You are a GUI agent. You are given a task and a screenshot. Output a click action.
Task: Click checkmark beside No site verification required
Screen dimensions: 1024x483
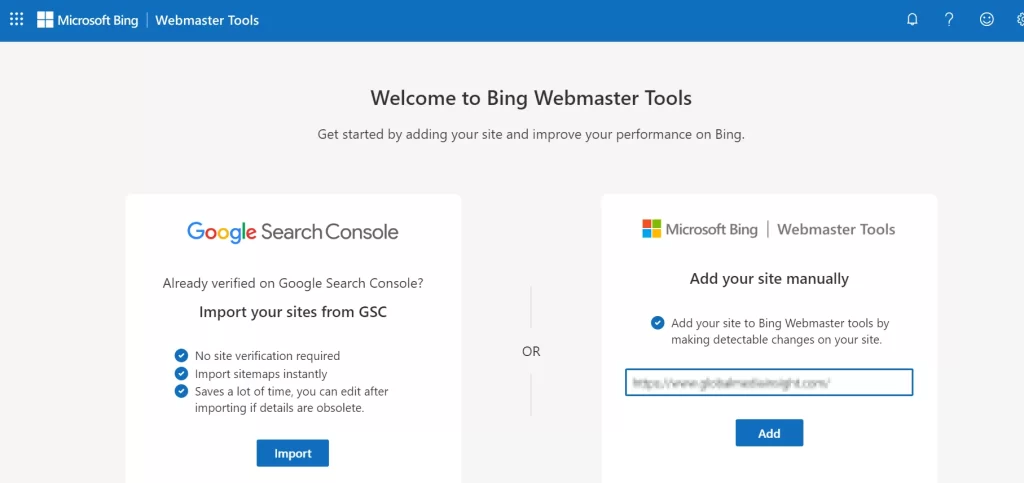click(181, 355)
